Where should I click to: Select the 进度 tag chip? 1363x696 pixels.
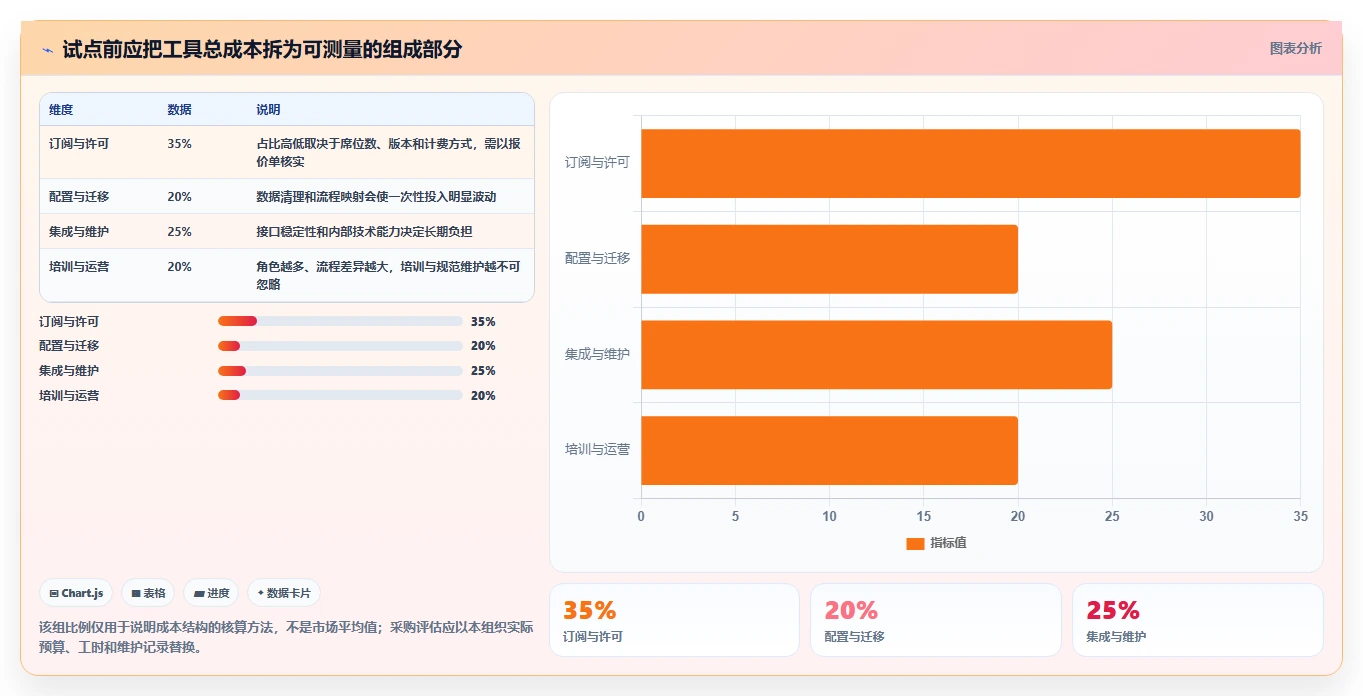pos(211,593)
